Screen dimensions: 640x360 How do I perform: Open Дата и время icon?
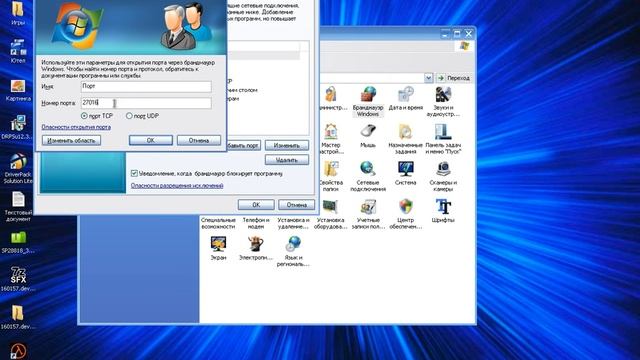click(x=405, y=98)
